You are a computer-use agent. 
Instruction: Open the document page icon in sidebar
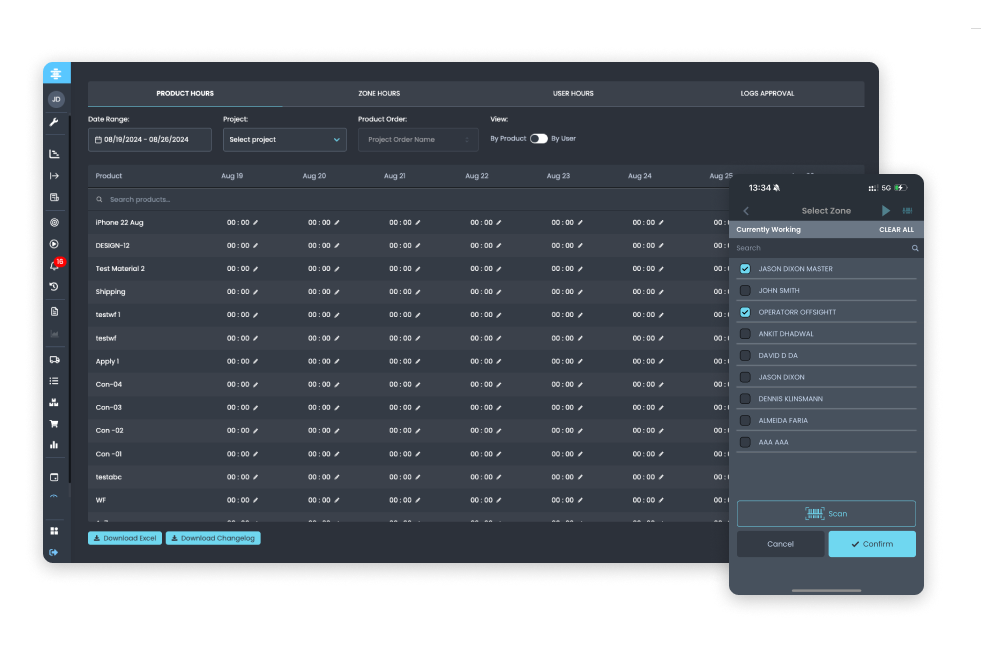click(54, 312)
